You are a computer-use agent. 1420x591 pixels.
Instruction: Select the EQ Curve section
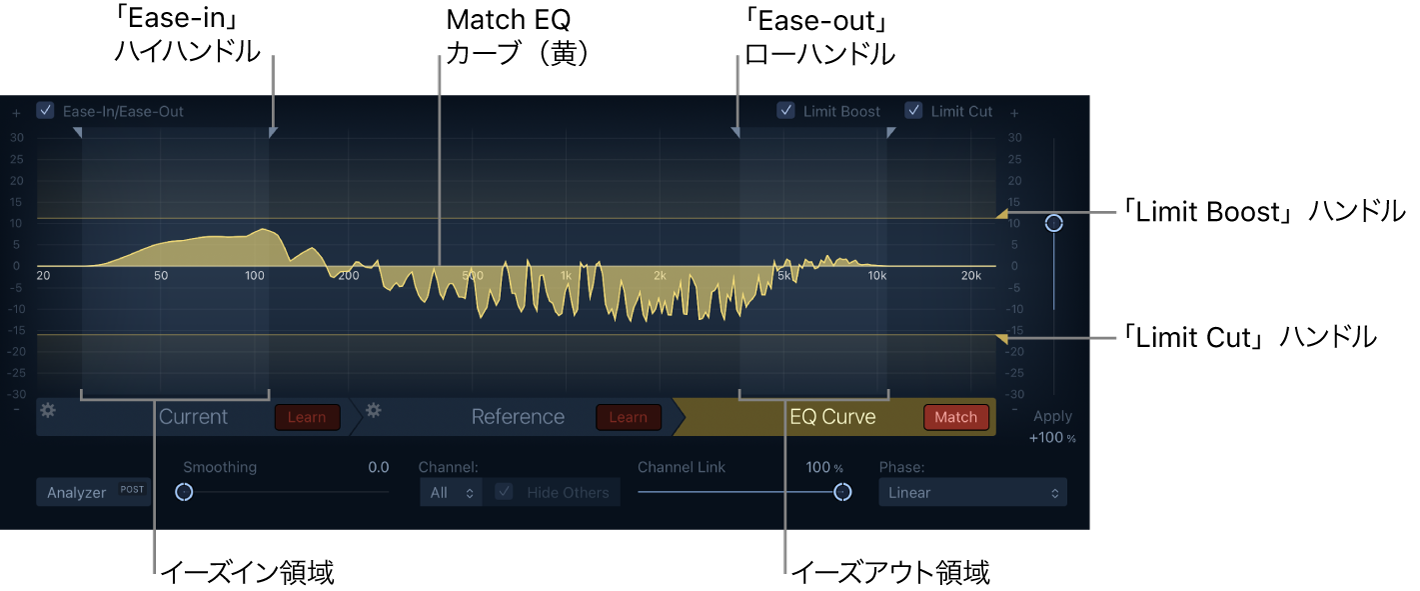(x=833, y=417)
